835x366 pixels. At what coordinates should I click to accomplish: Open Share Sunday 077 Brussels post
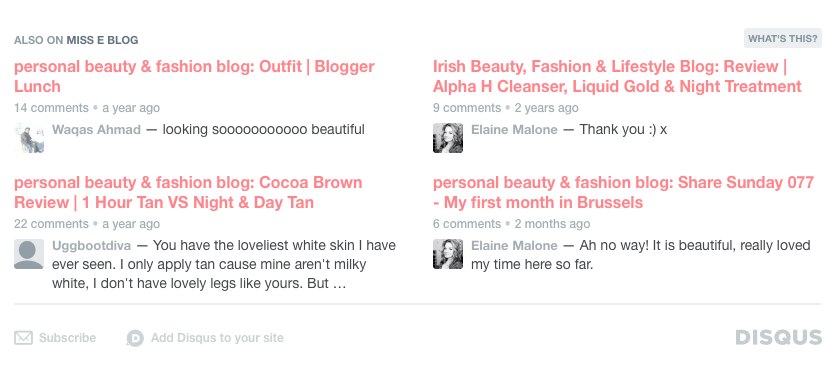tap(624, 192)
